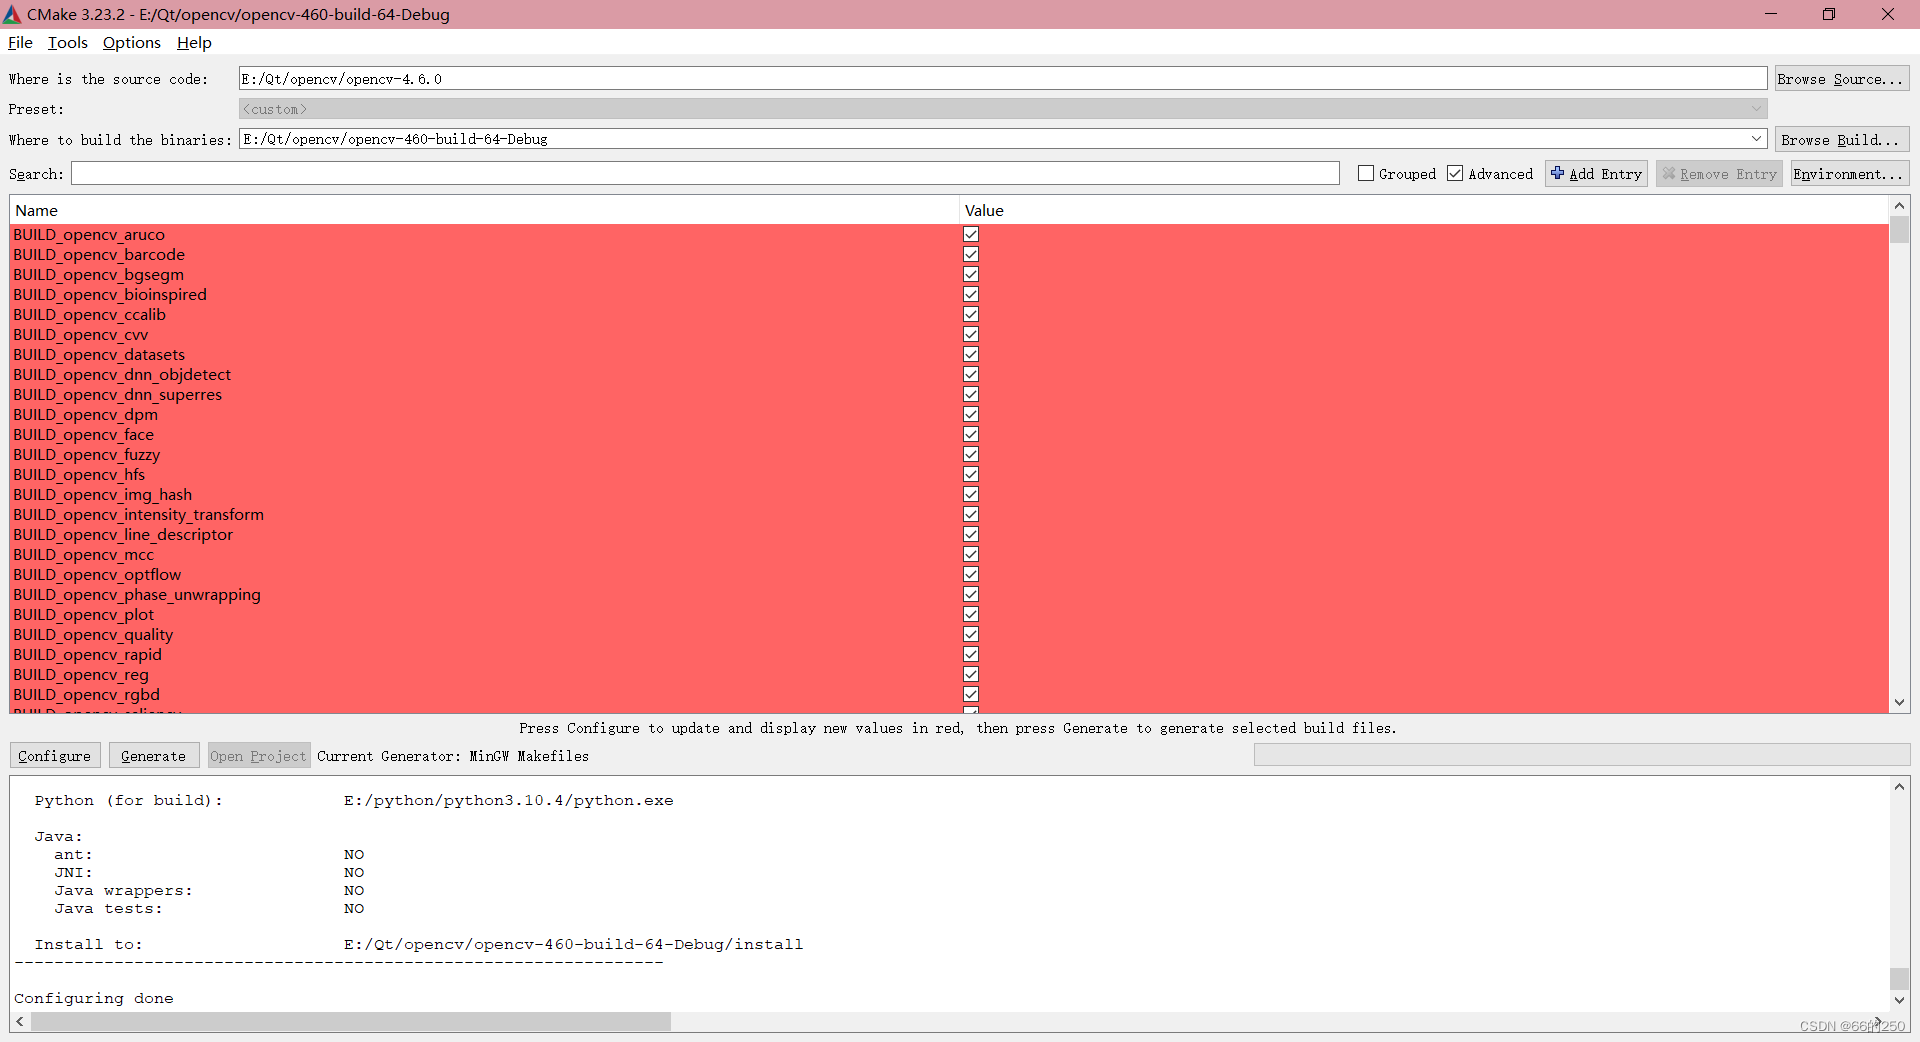
Task: Click the Remove Entry button
Action: (x=1719, y=174)
